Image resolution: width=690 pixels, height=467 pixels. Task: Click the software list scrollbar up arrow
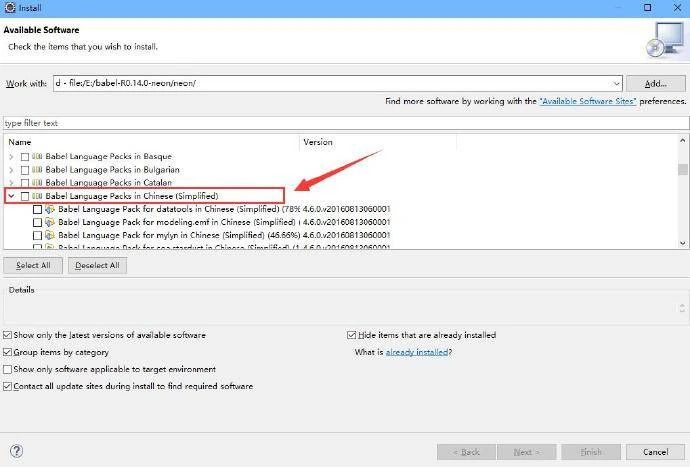tap(683, 141)
